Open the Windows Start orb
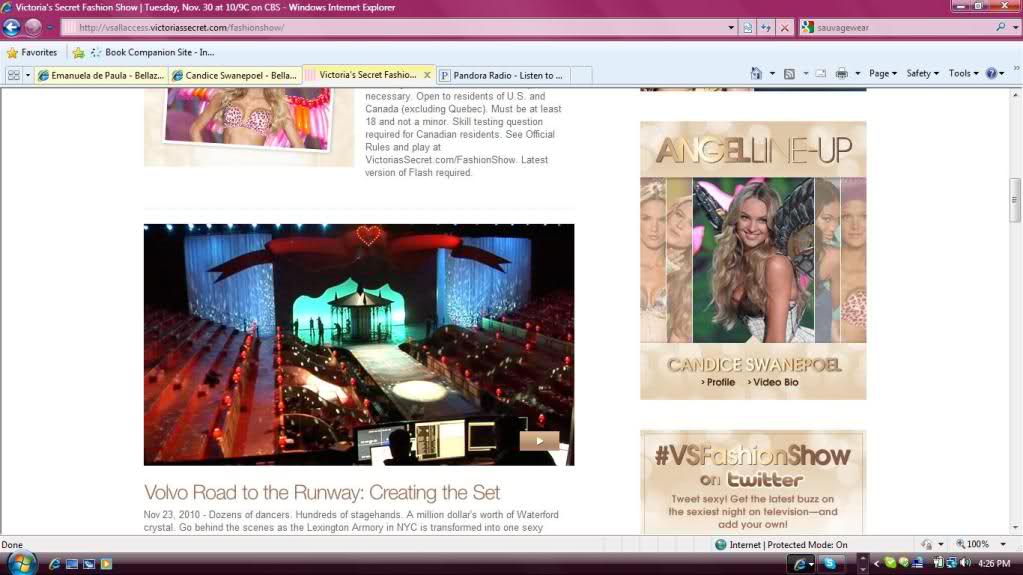Image resolution: width=1023 pixels, height=575 pixels. point(21,563)
